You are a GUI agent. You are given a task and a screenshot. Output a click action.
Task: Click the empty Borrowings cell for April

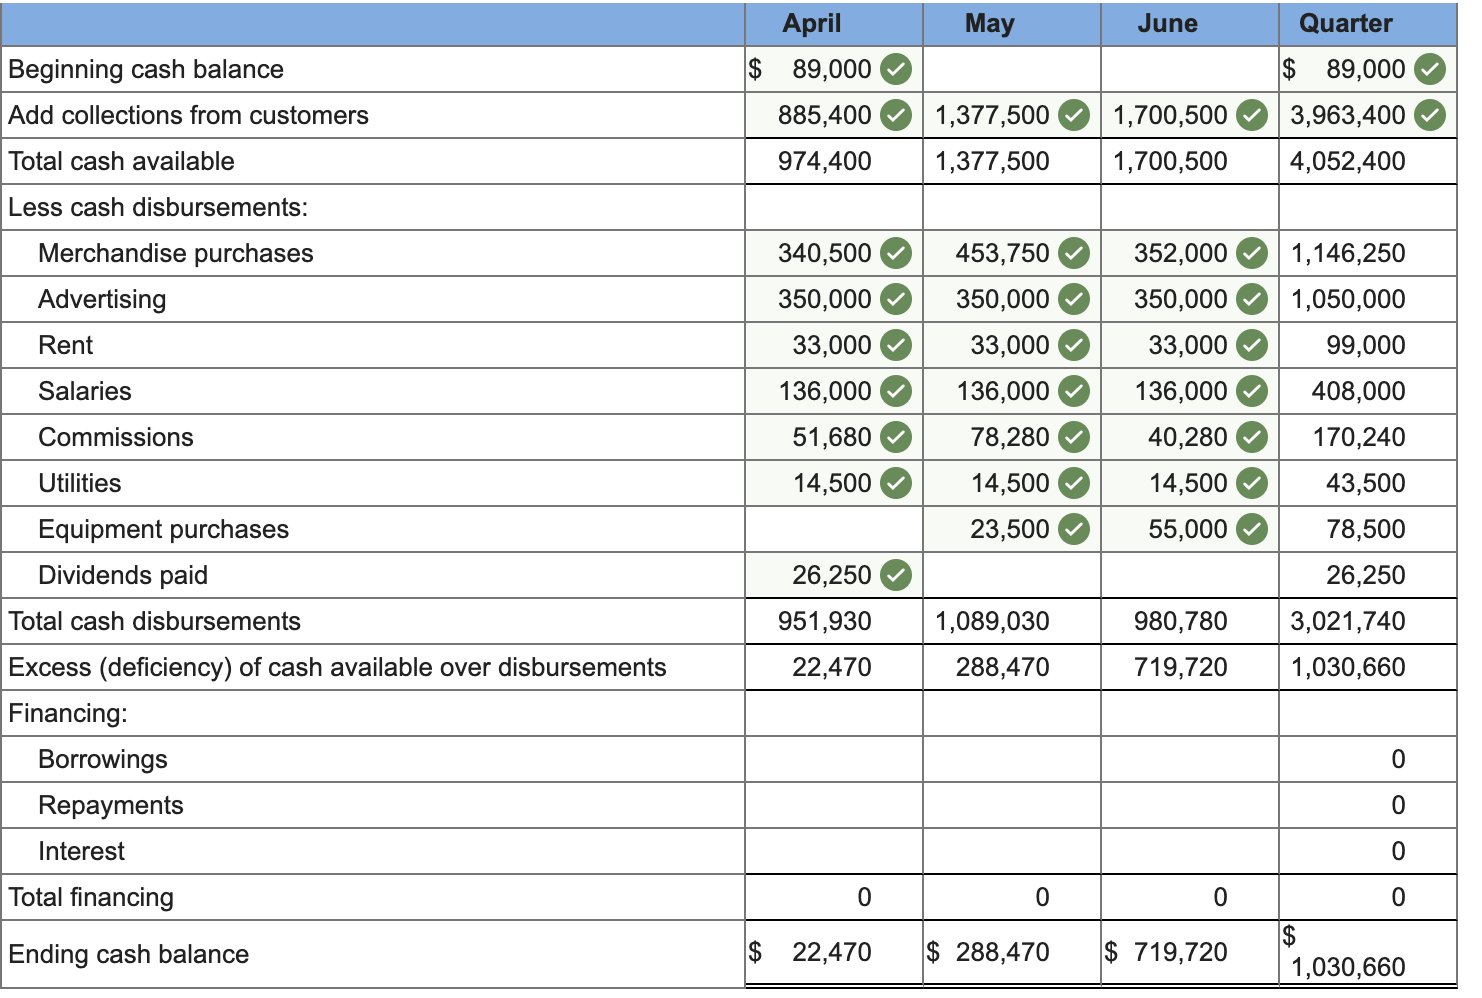pos(830,758)
